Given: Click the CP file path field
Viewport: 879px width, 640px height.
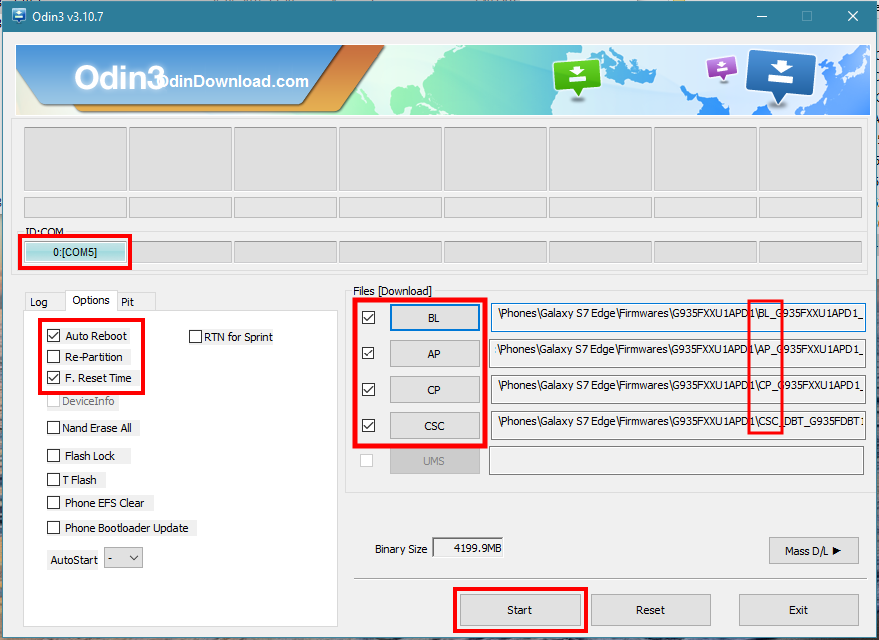Looking at the screenshot, I should pos(677,386).
